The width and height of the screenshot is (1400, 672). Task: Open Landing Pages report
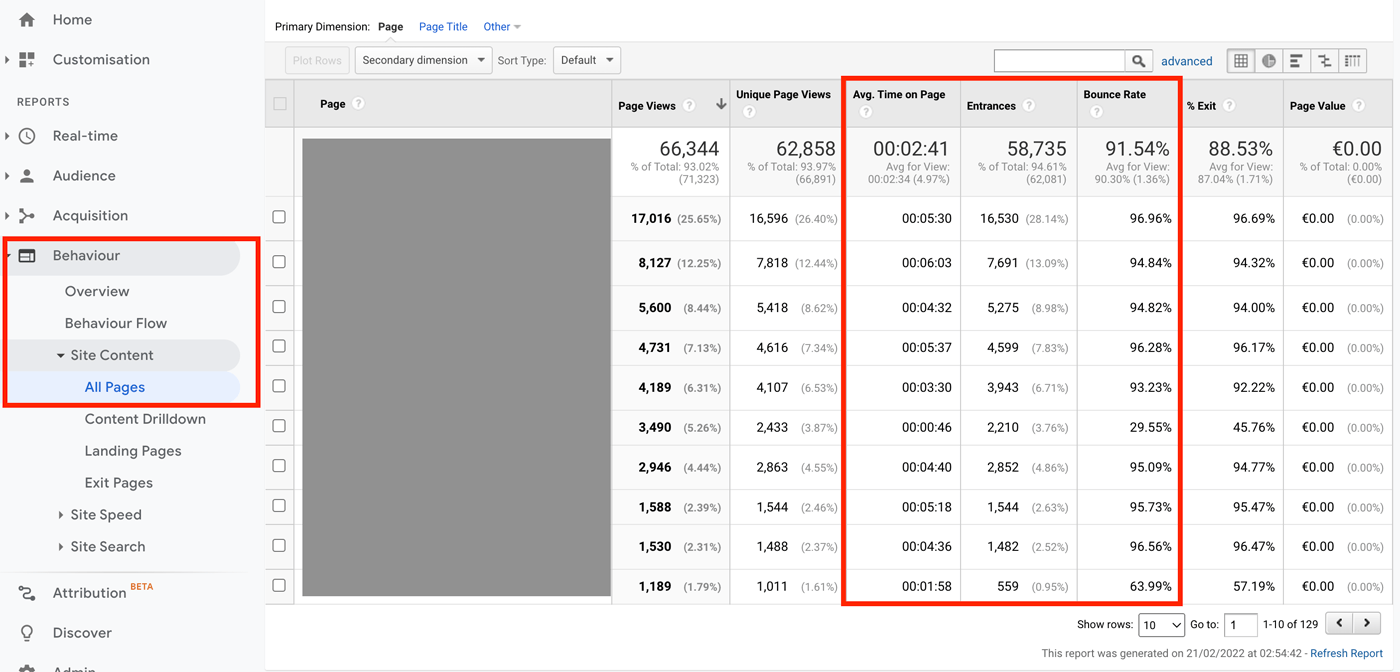click(x=133, y=451)
